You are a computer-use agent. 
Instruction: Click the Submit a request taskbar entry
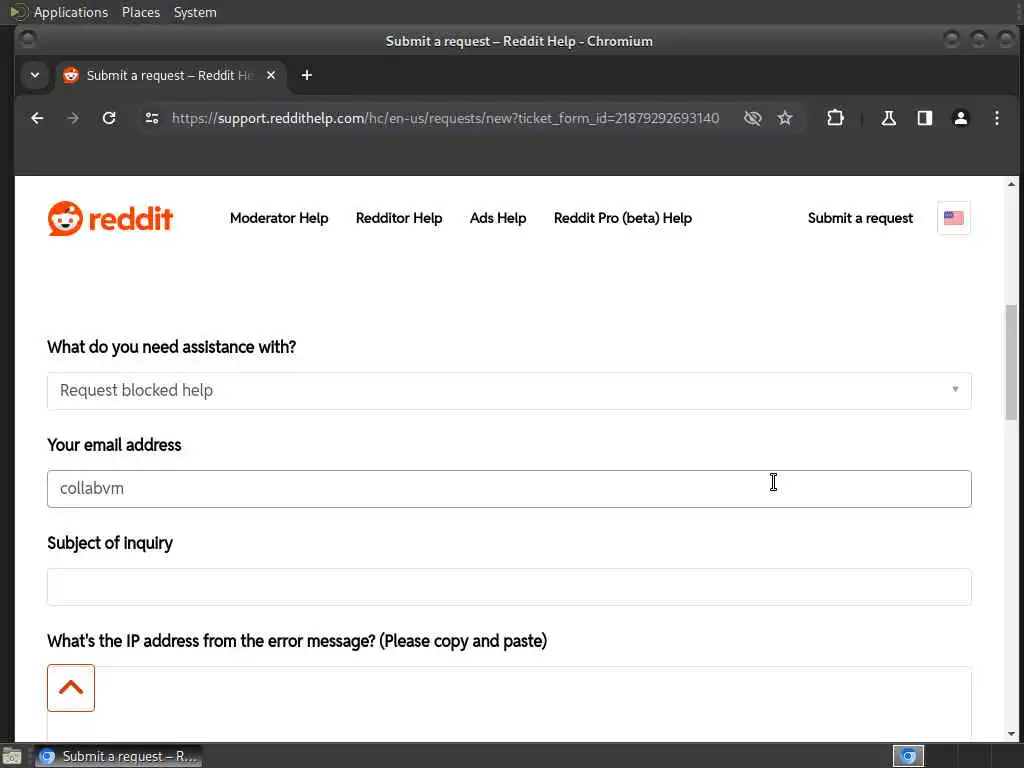click(118, 756)
